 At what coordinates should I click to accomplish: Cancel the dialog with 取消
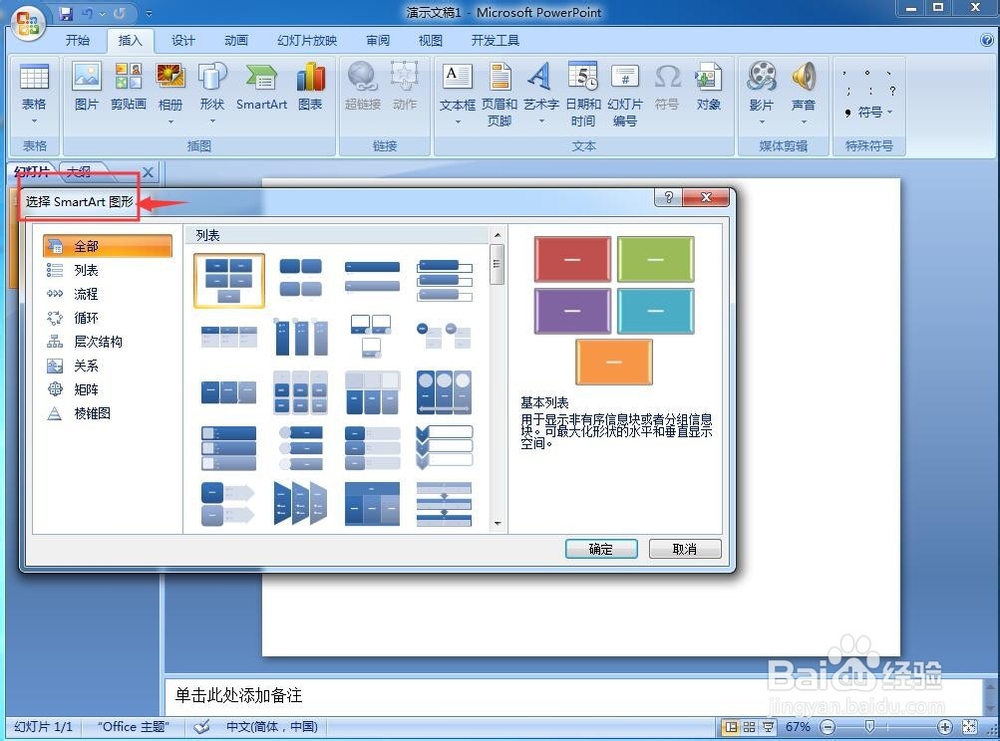pos(685,549)
